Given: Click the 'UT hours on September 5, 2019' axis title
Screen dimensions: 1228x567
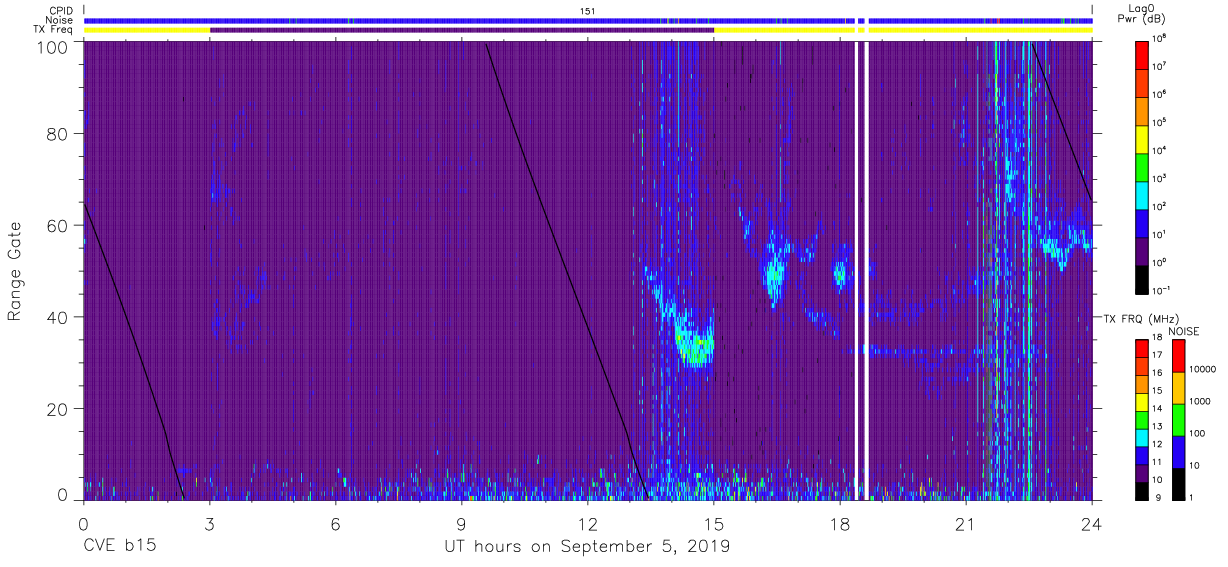Looking at the screenshot, I should tap(587, 546).
